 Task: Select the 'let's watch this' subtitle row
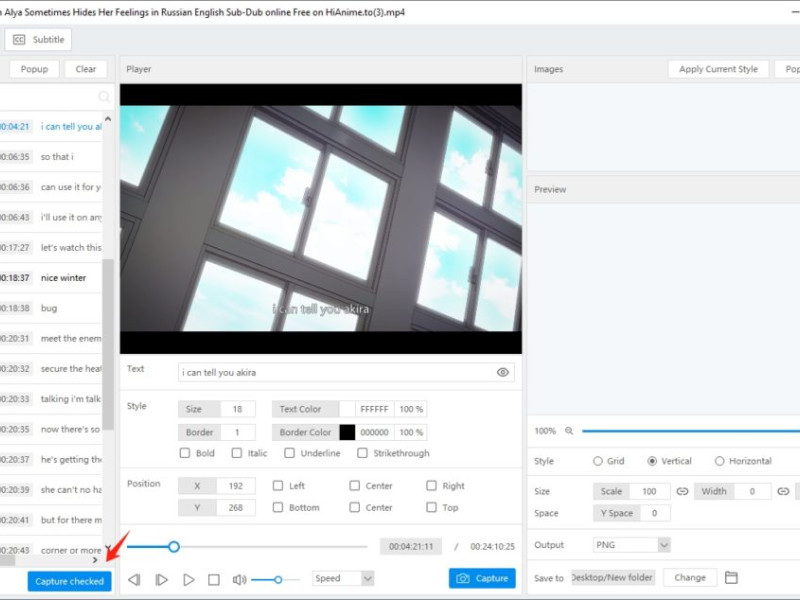click(x=51, y=247)
